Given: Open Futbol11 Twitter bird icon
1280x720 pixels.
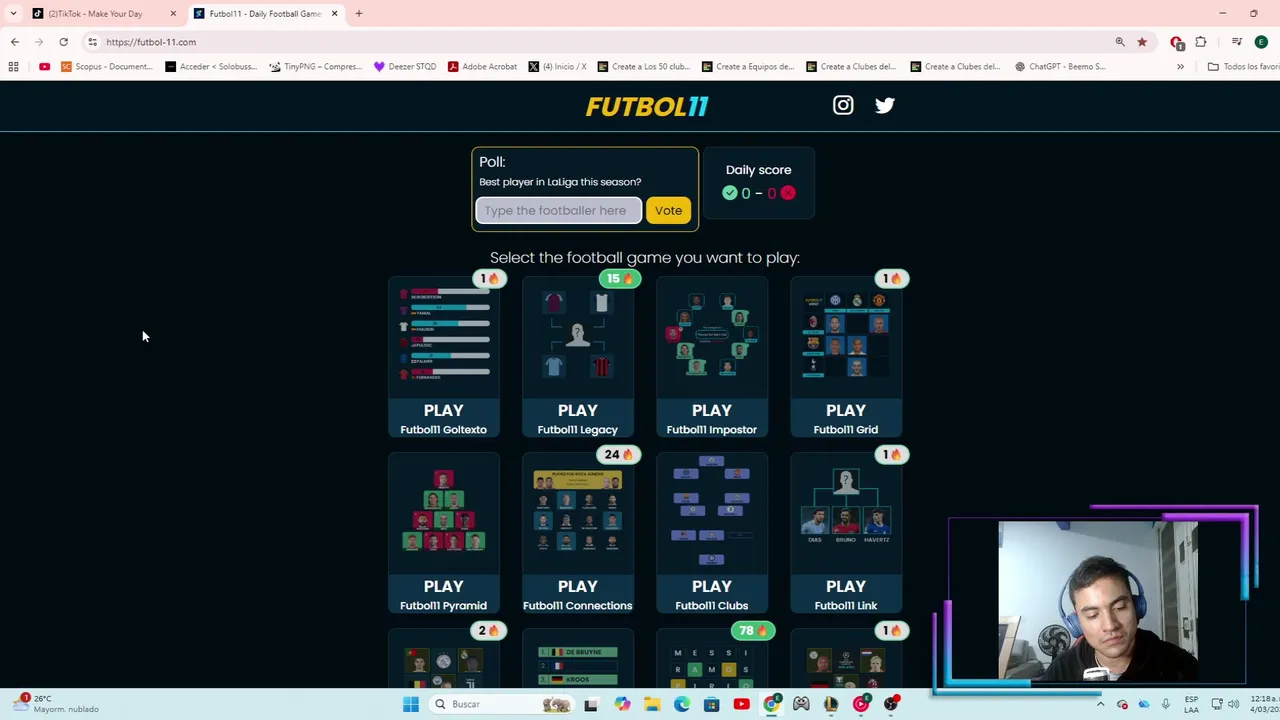Looking at the screenshot, I should (885, 105).
